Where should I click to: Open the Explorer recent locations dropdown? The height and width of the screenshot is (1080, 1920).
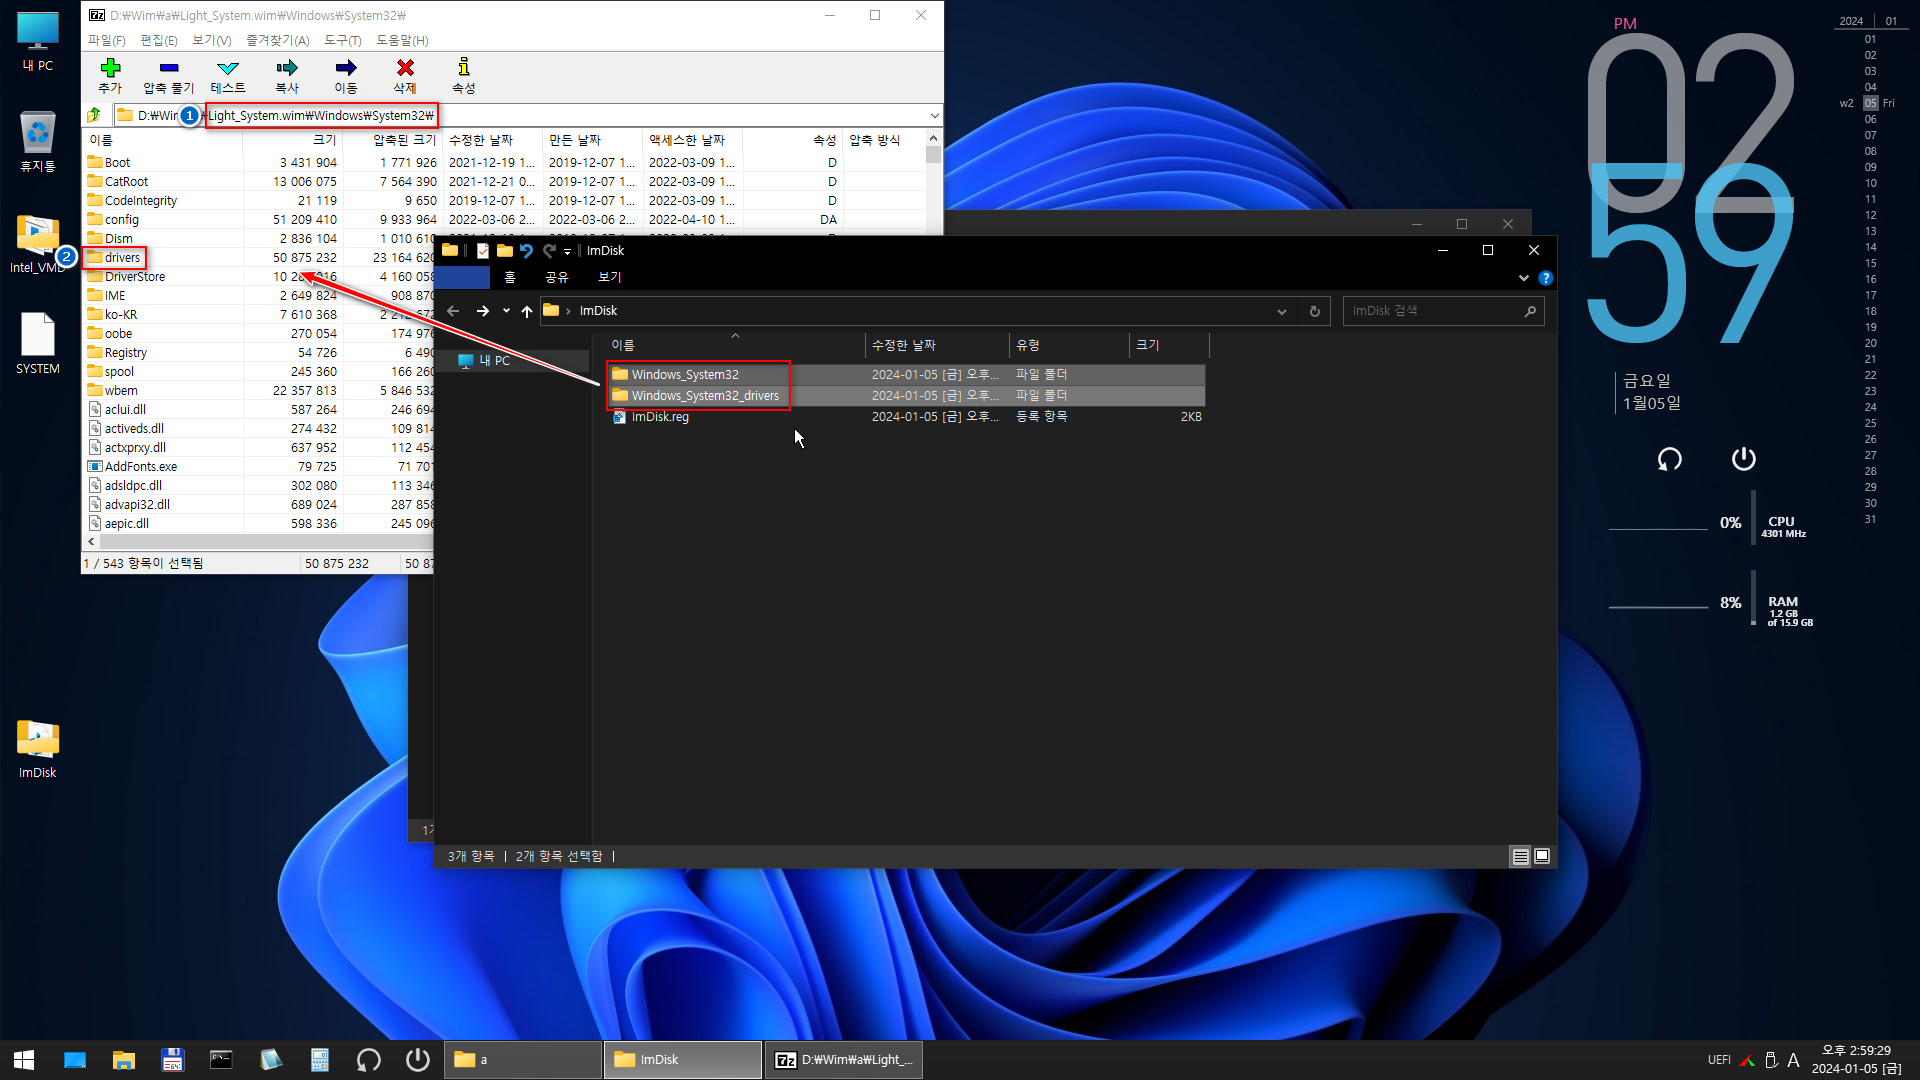(x=506, y=311)
